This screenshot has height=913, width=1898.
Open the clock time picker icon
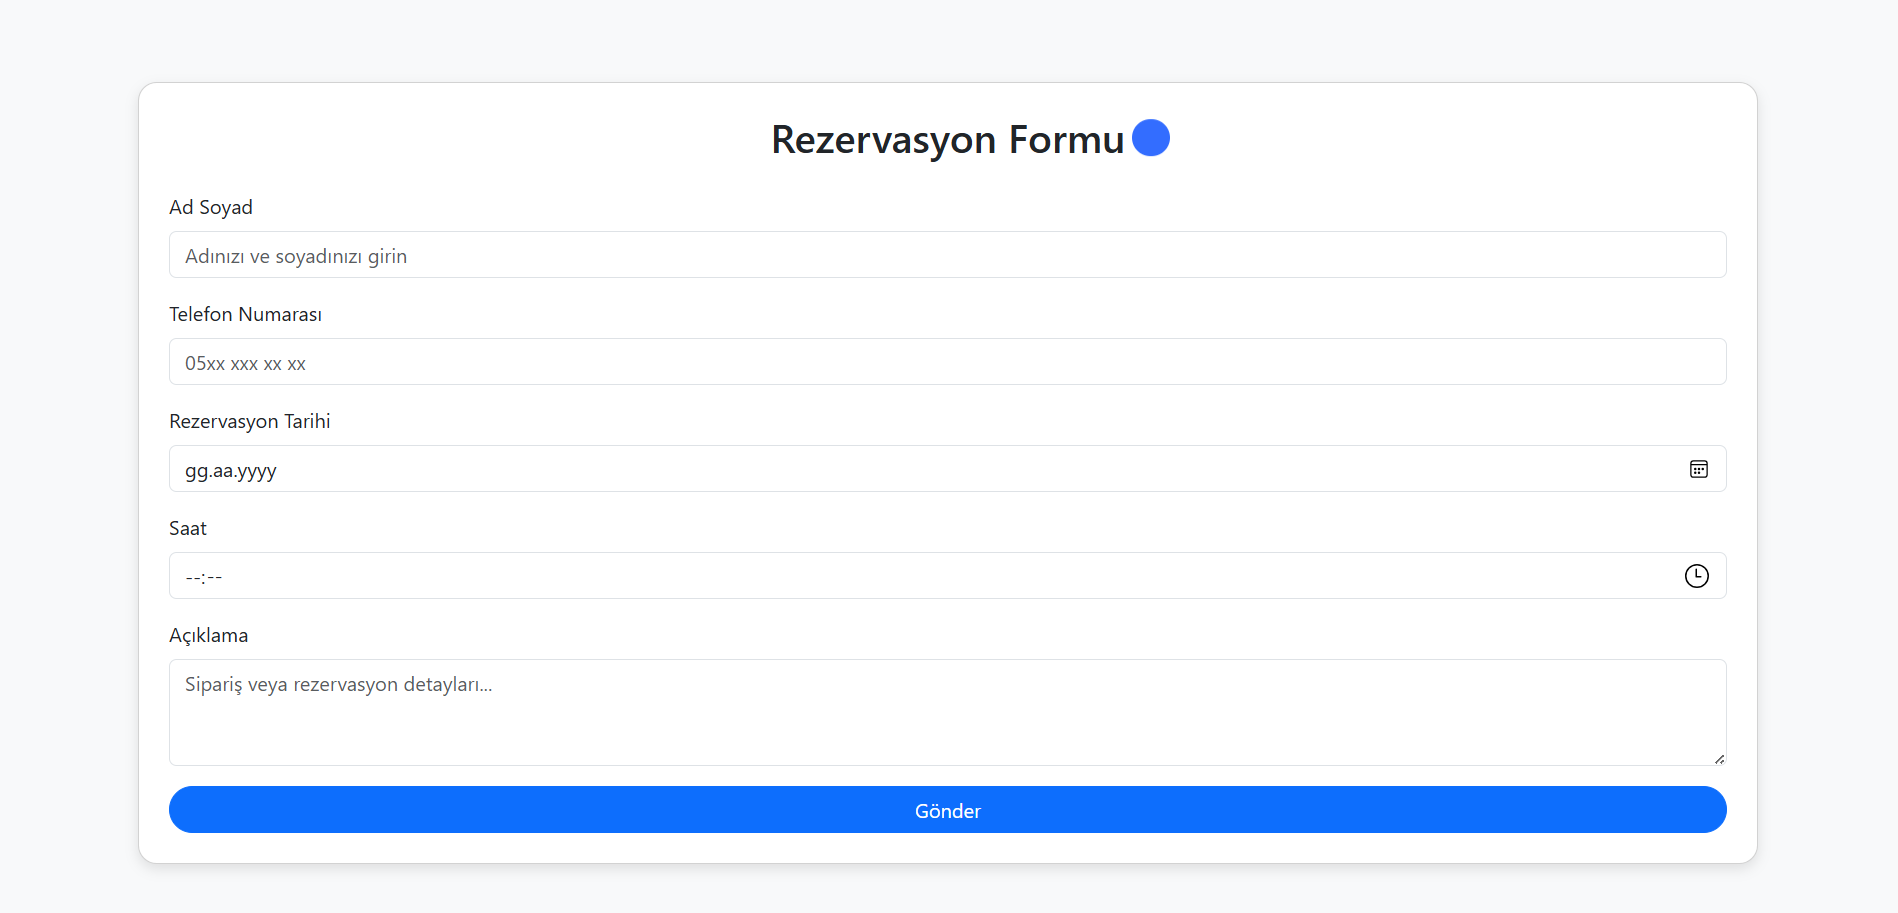coord(1696,576)
